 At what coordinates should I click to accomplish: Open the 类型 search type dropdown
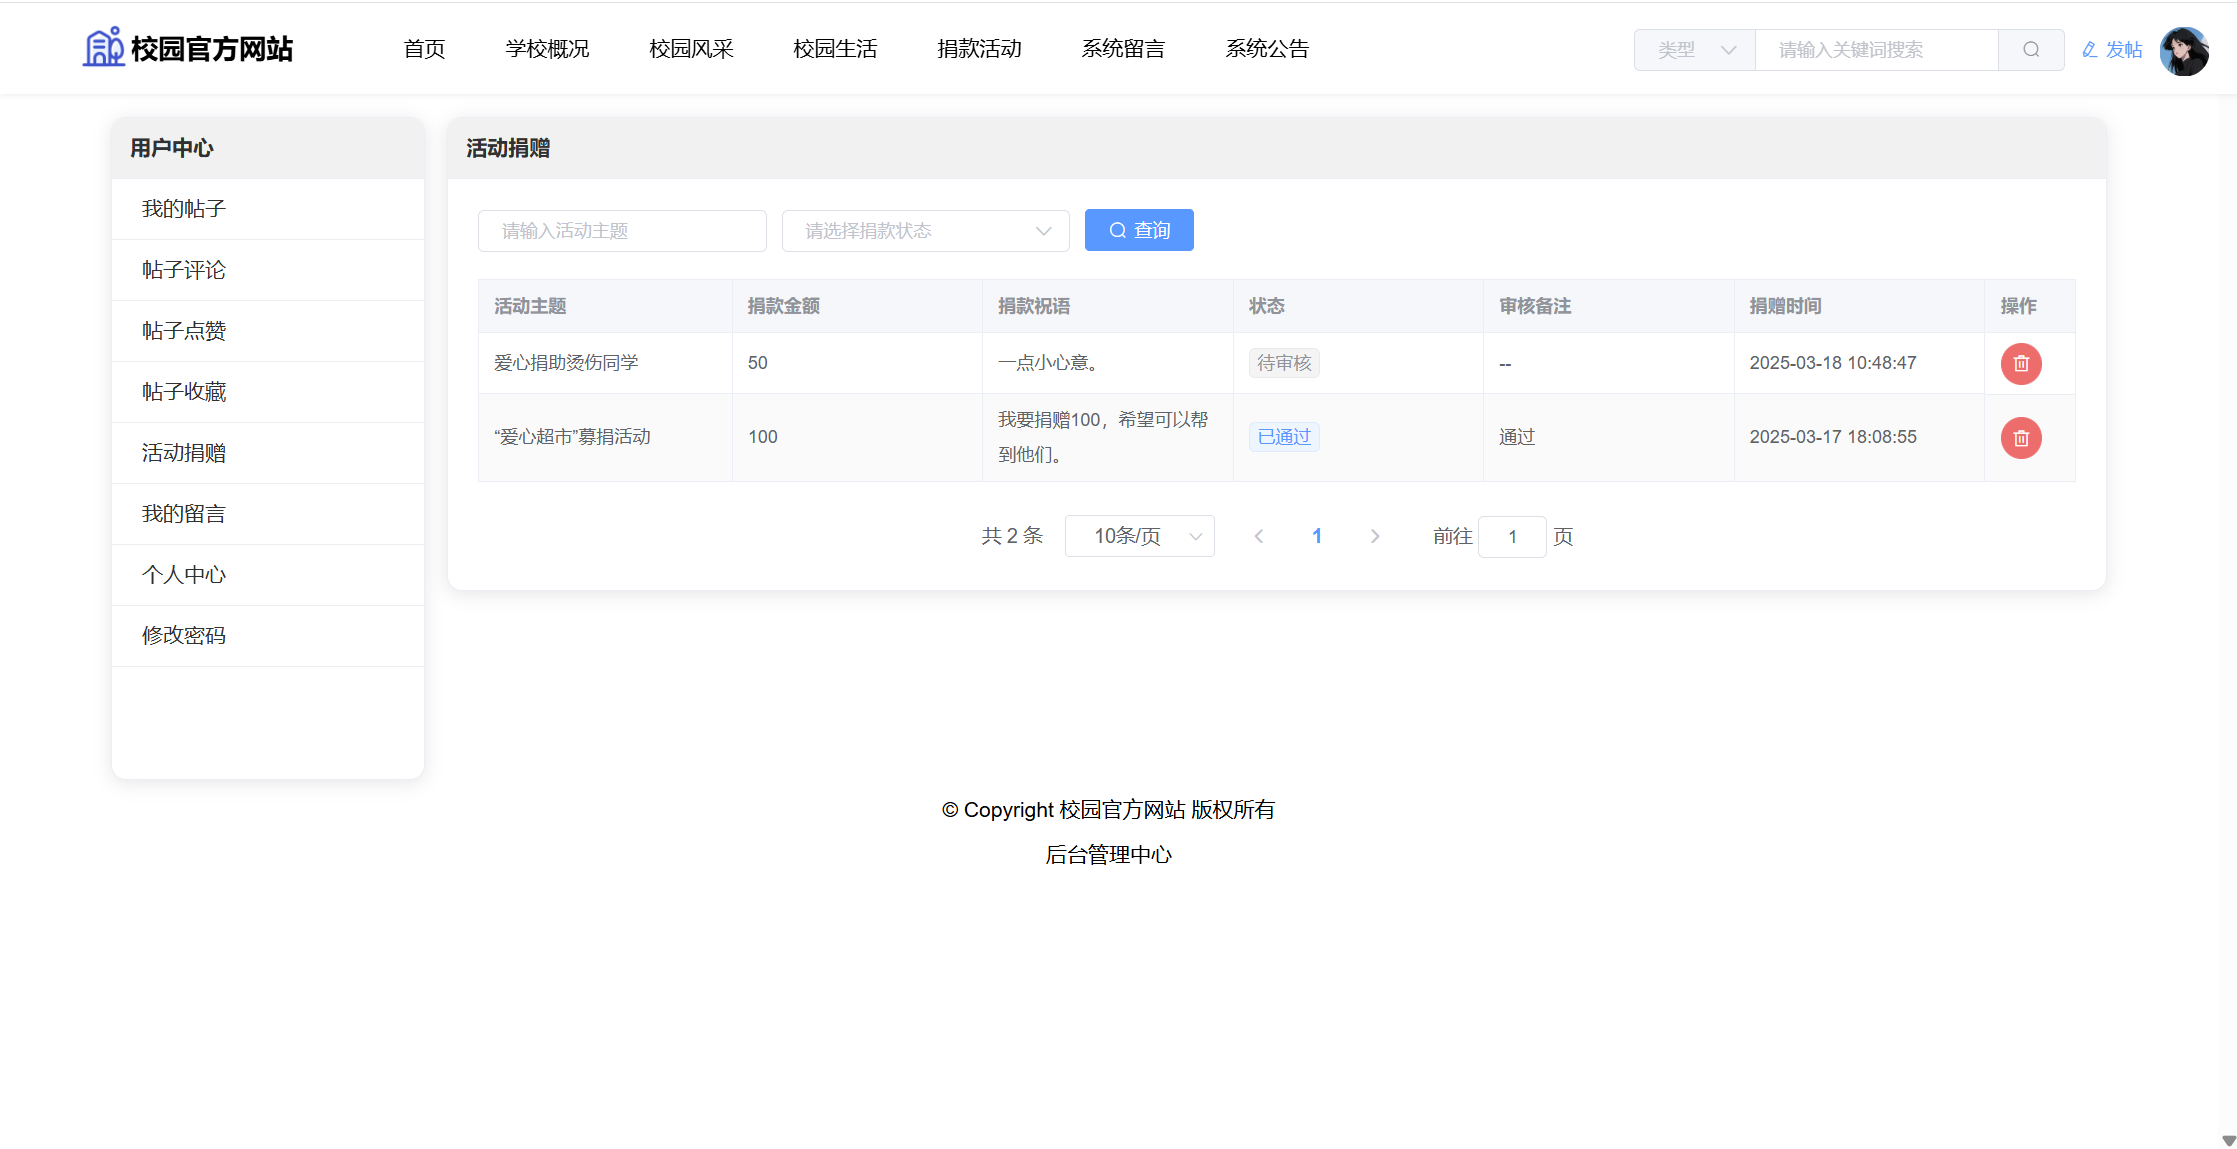coord(1694,50)
